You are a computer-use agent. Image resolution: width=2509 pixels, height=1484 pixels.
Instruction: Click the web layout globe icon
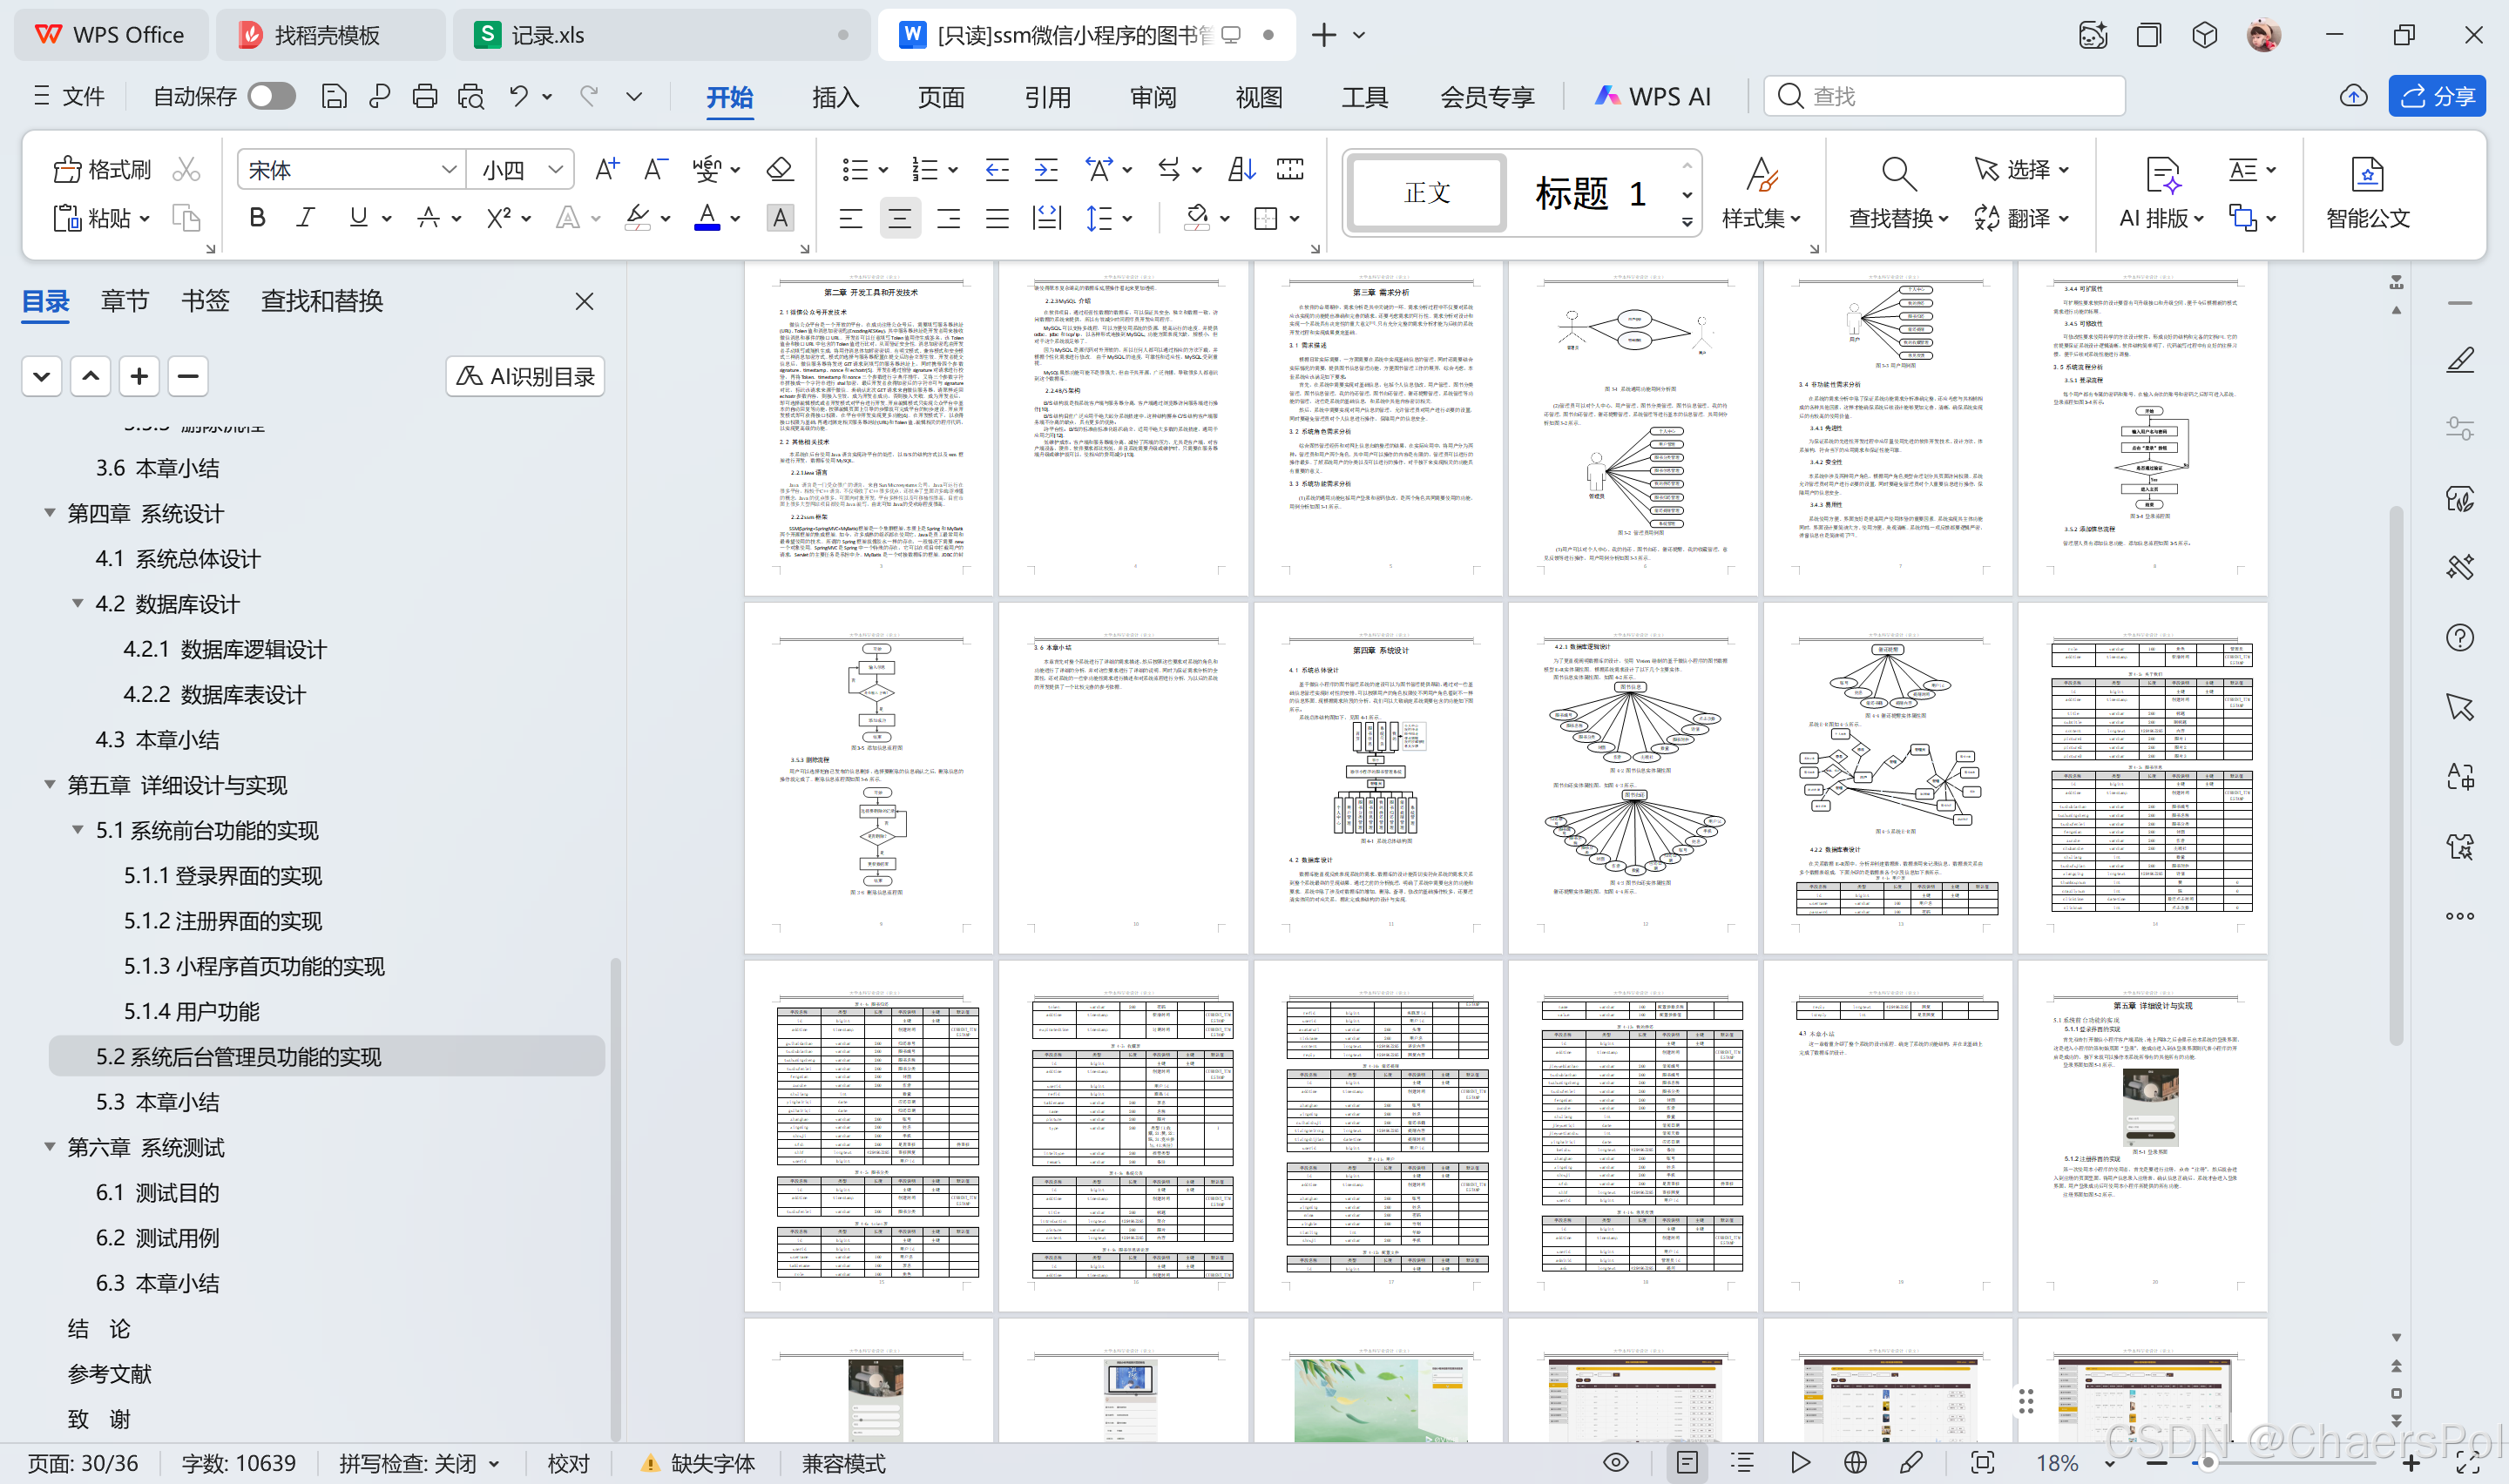[x=1855, y=1463]
